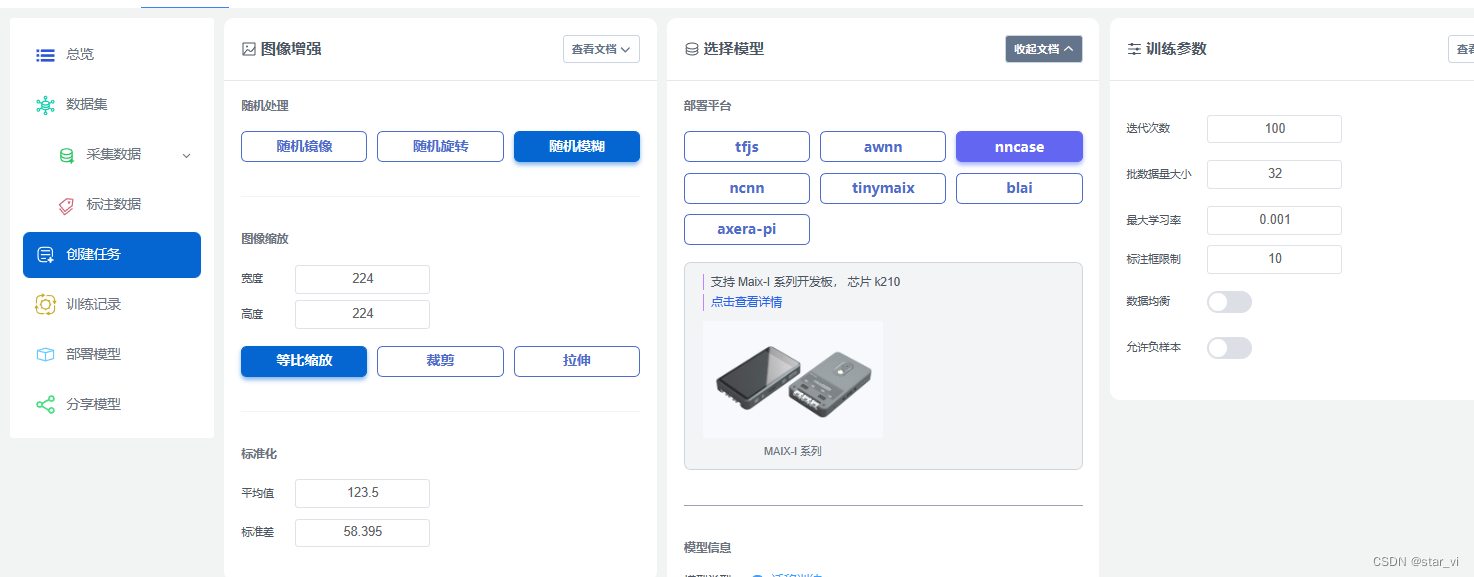Click the 宽度 input field
Viewport: 1474px width, 577px height.
362,279
